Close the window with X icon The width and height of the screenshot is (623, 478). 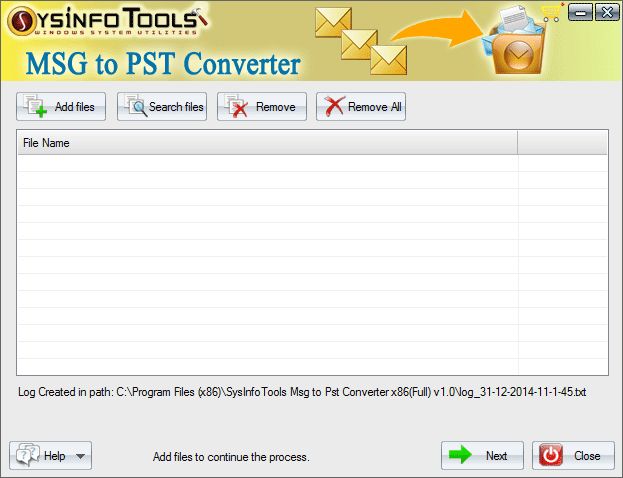tap(607, 12)
